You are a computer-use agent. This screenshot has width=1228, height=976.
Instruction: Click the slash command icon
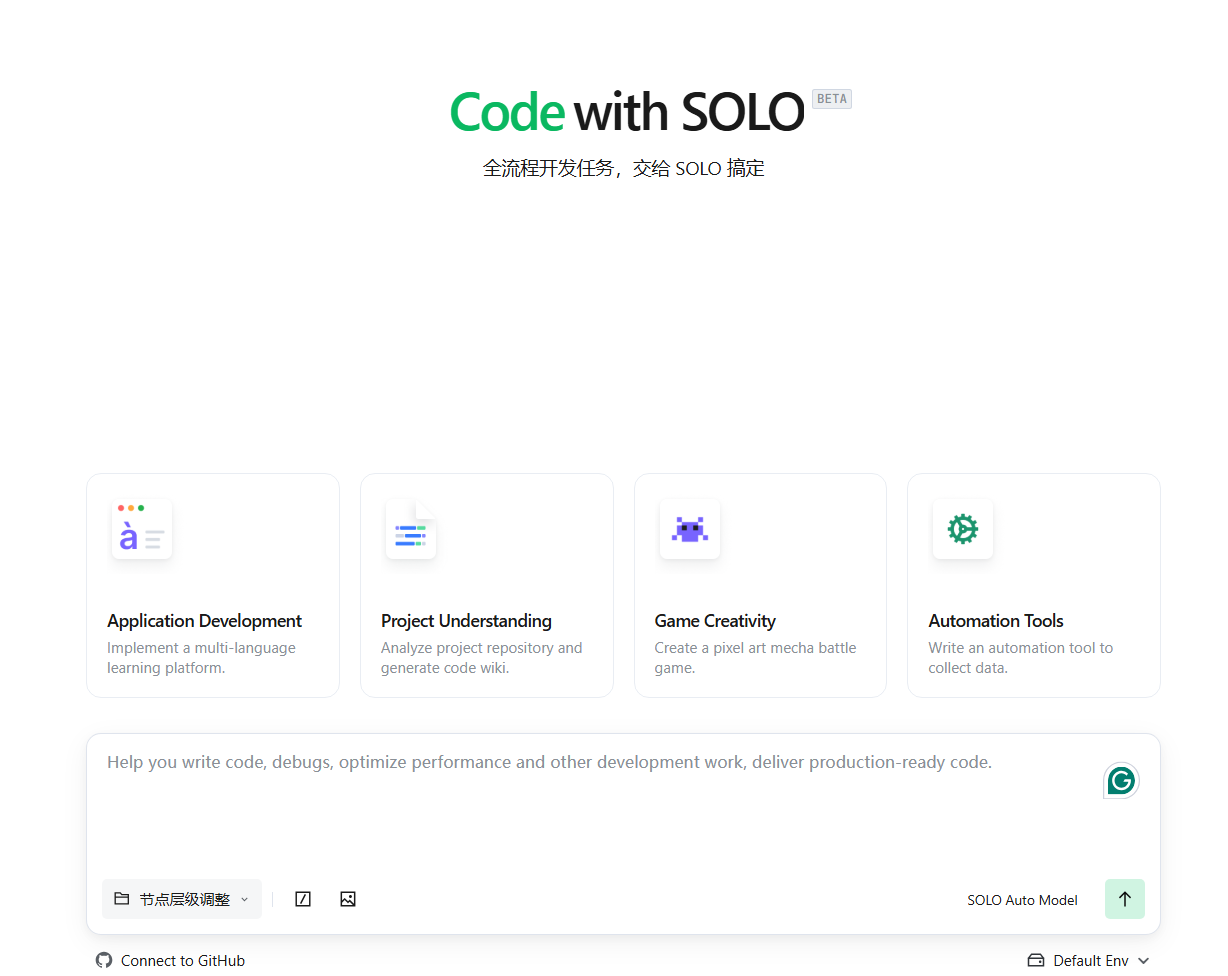click(x=303, y=899)
